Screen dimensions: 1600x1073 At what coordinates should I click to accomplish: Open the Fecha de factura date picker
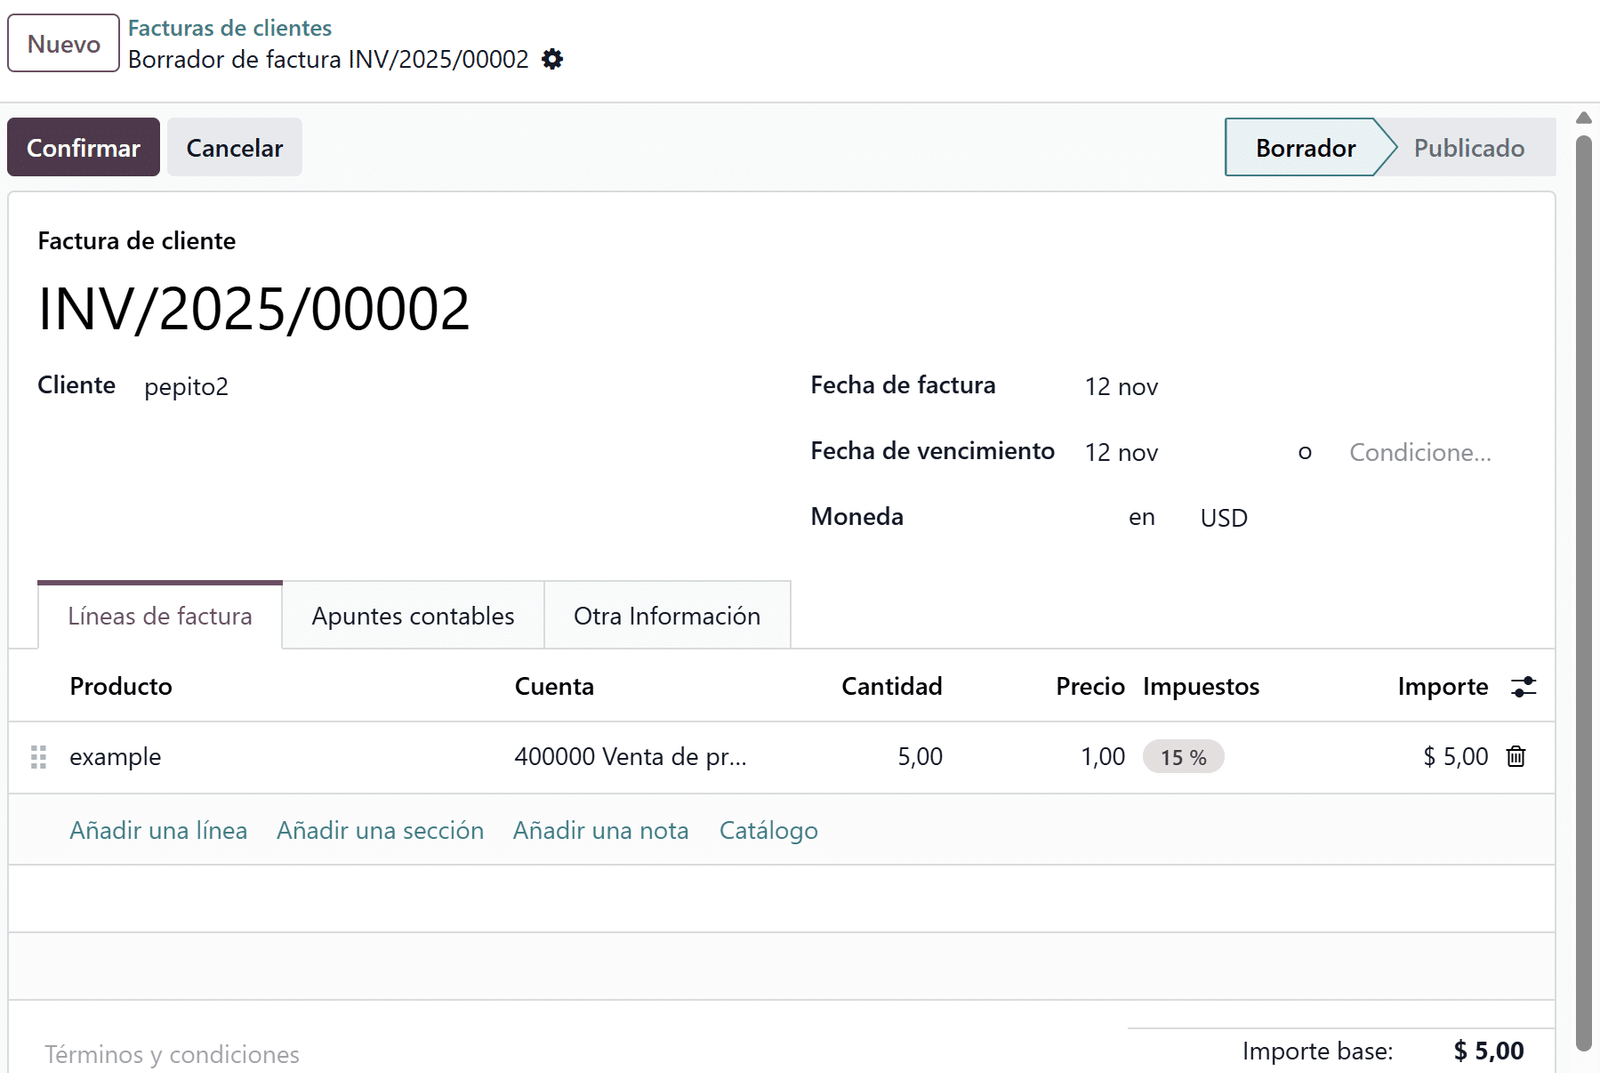1121,386
